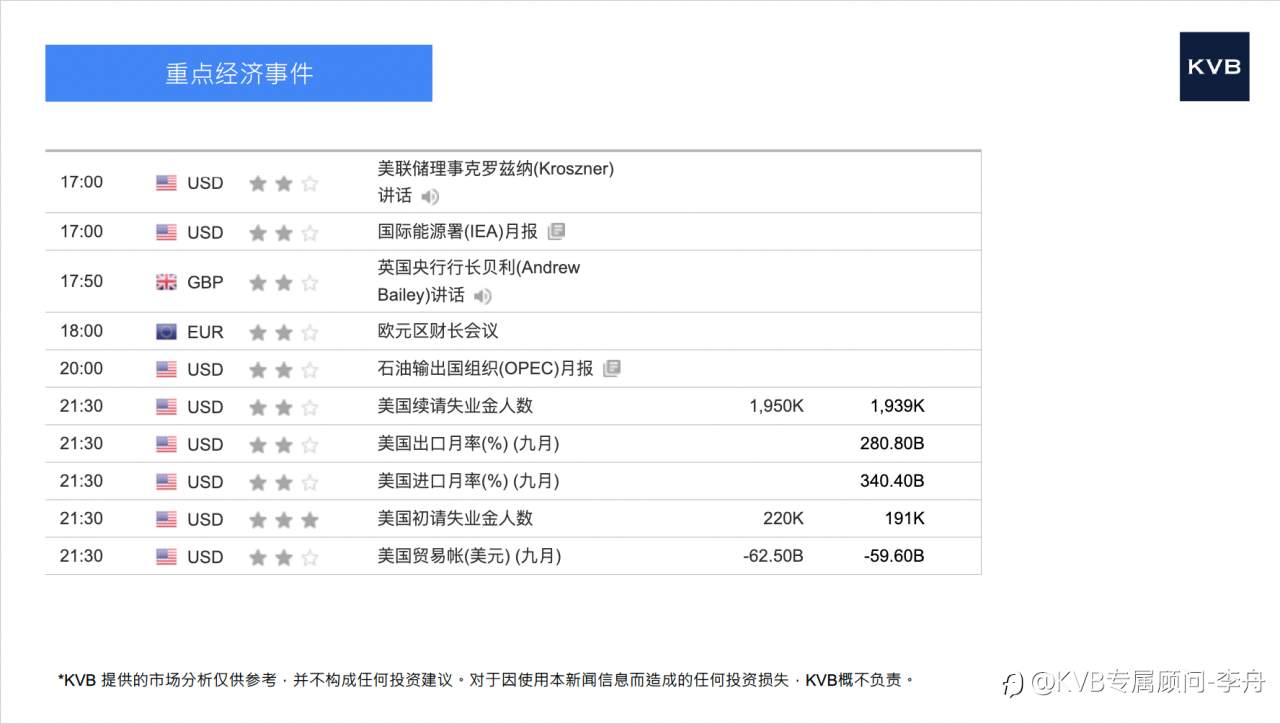Click the filled three-star rating on 美国初请失业金人数
The height and width of the screenshot is (724, 1280).
283,518
